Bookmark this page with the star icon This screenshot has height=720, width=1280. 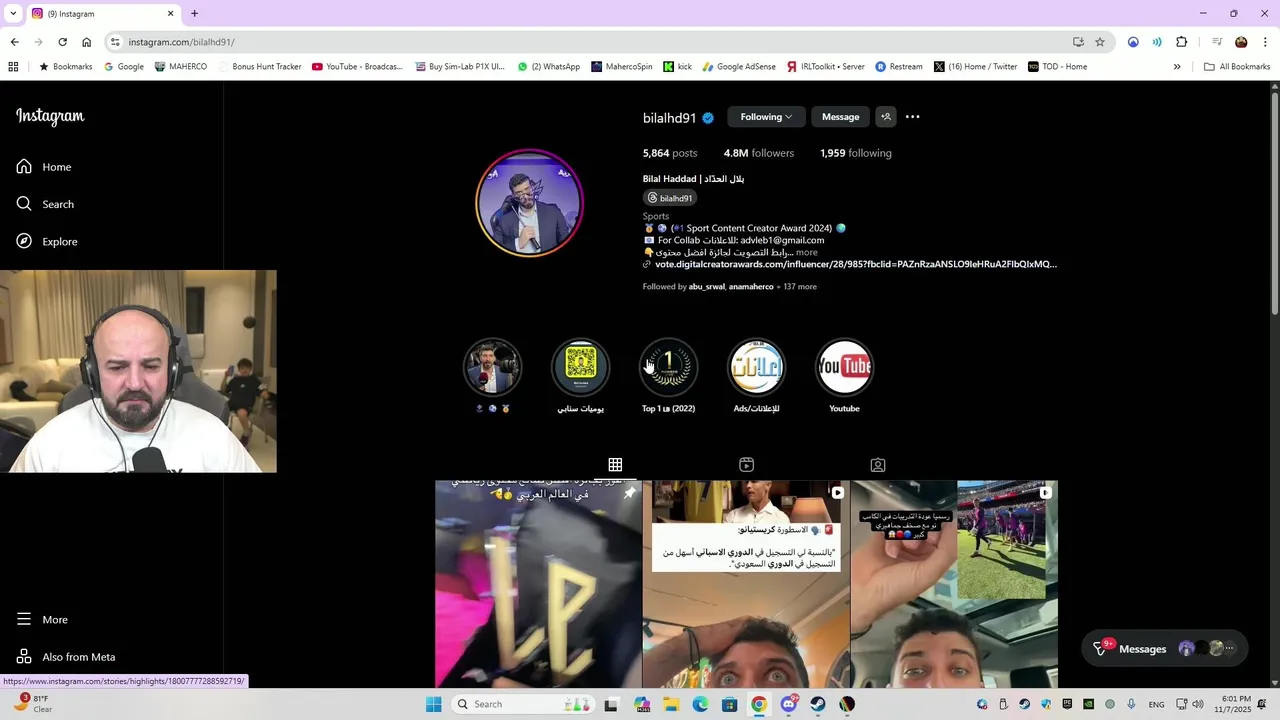tap(1100, 42)
